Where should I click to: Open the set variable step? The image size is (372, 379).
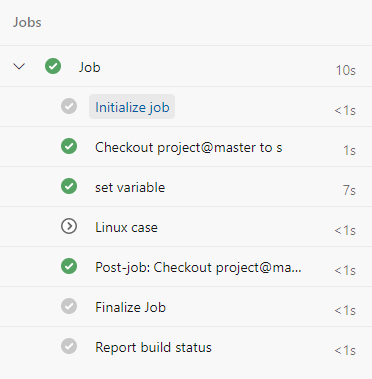(x=130, y=187)
